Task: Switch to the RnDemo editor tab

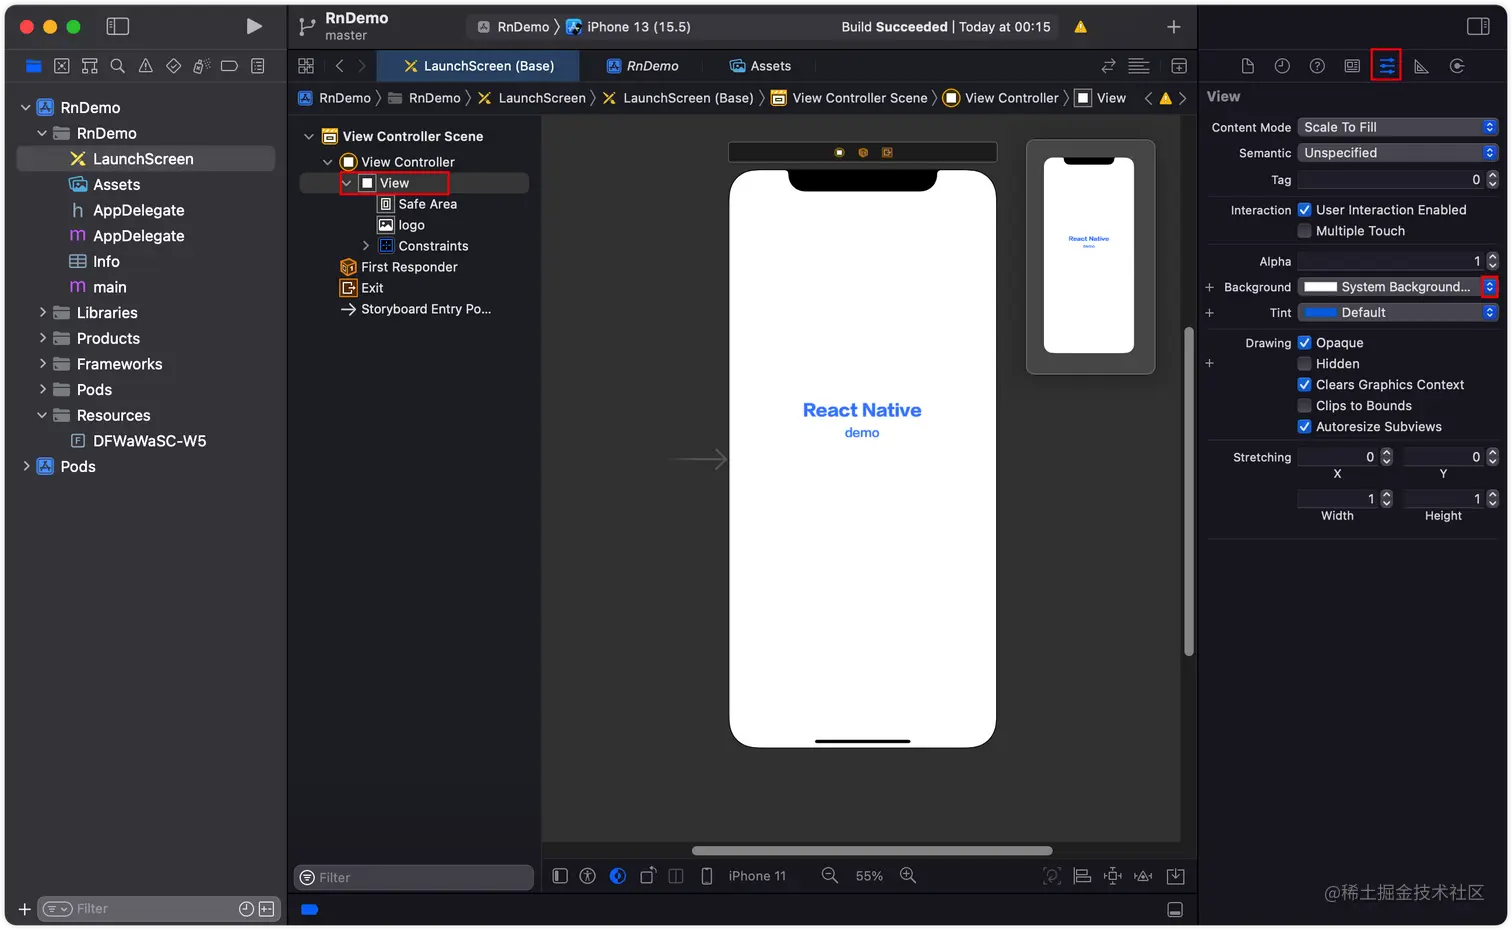Action: pos(642,66)
